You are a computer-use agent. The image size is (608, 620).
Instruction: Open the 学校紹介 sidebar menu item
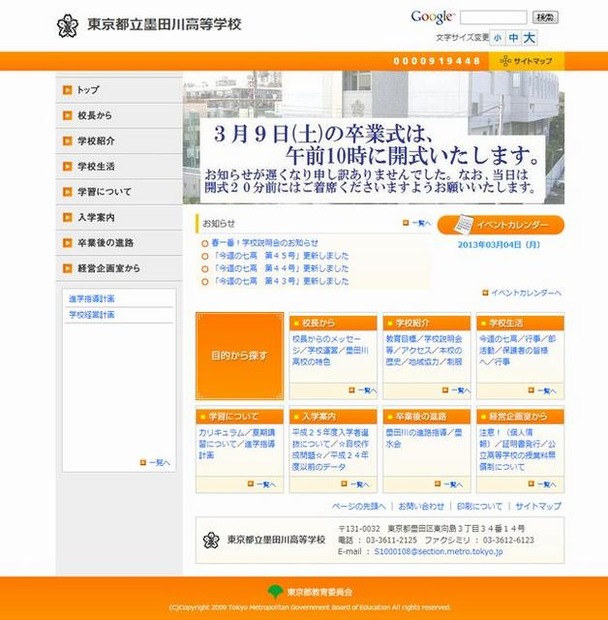(x=96, y=141)
